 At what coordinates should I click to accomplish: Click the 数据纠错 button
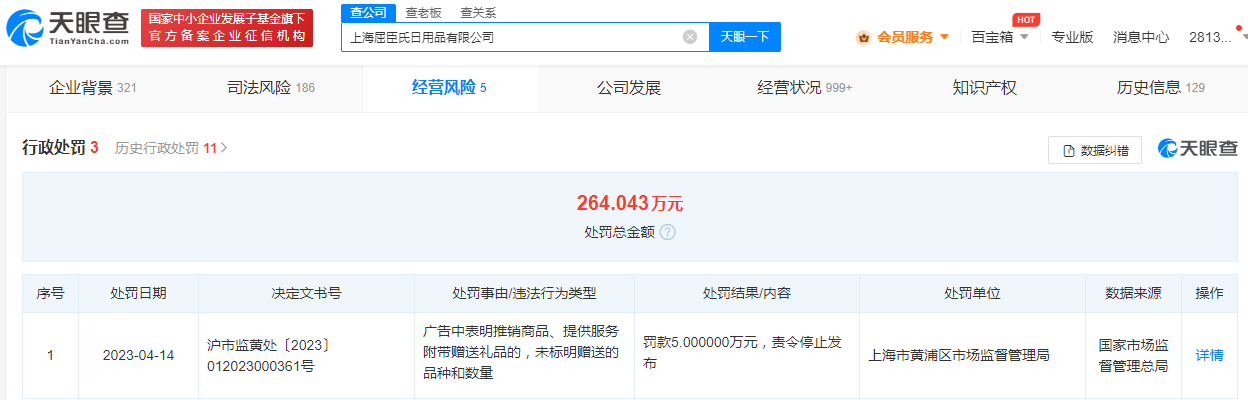(1095, 150)
